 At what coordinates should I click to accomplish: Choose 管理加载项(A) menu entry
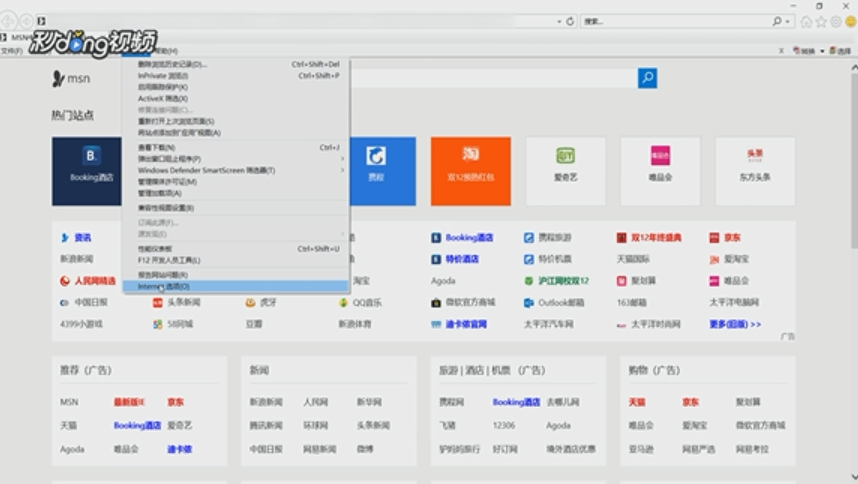click(x=235, y=193)
